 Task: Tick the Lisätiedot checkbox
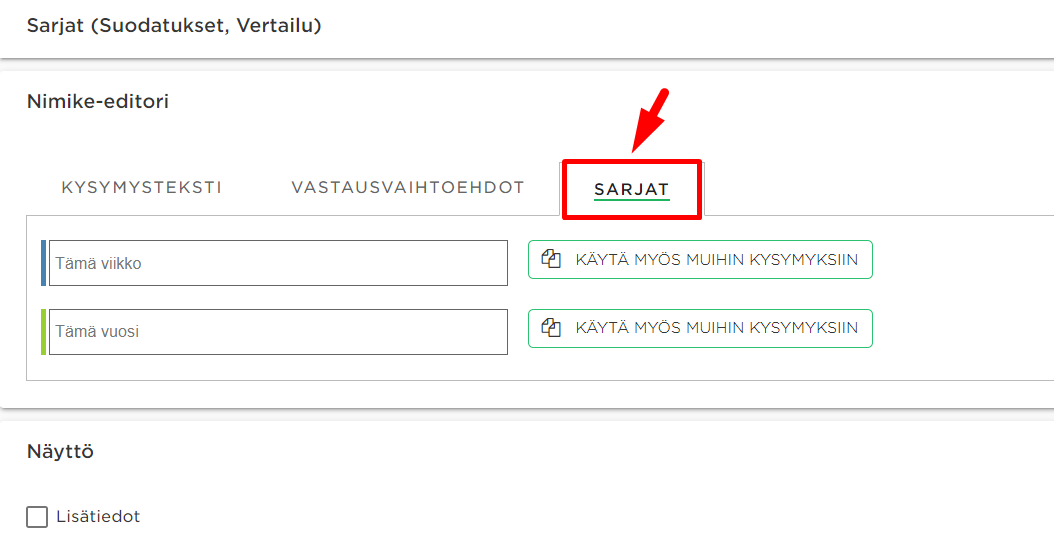pyautogui.click(x=37, y=517)
